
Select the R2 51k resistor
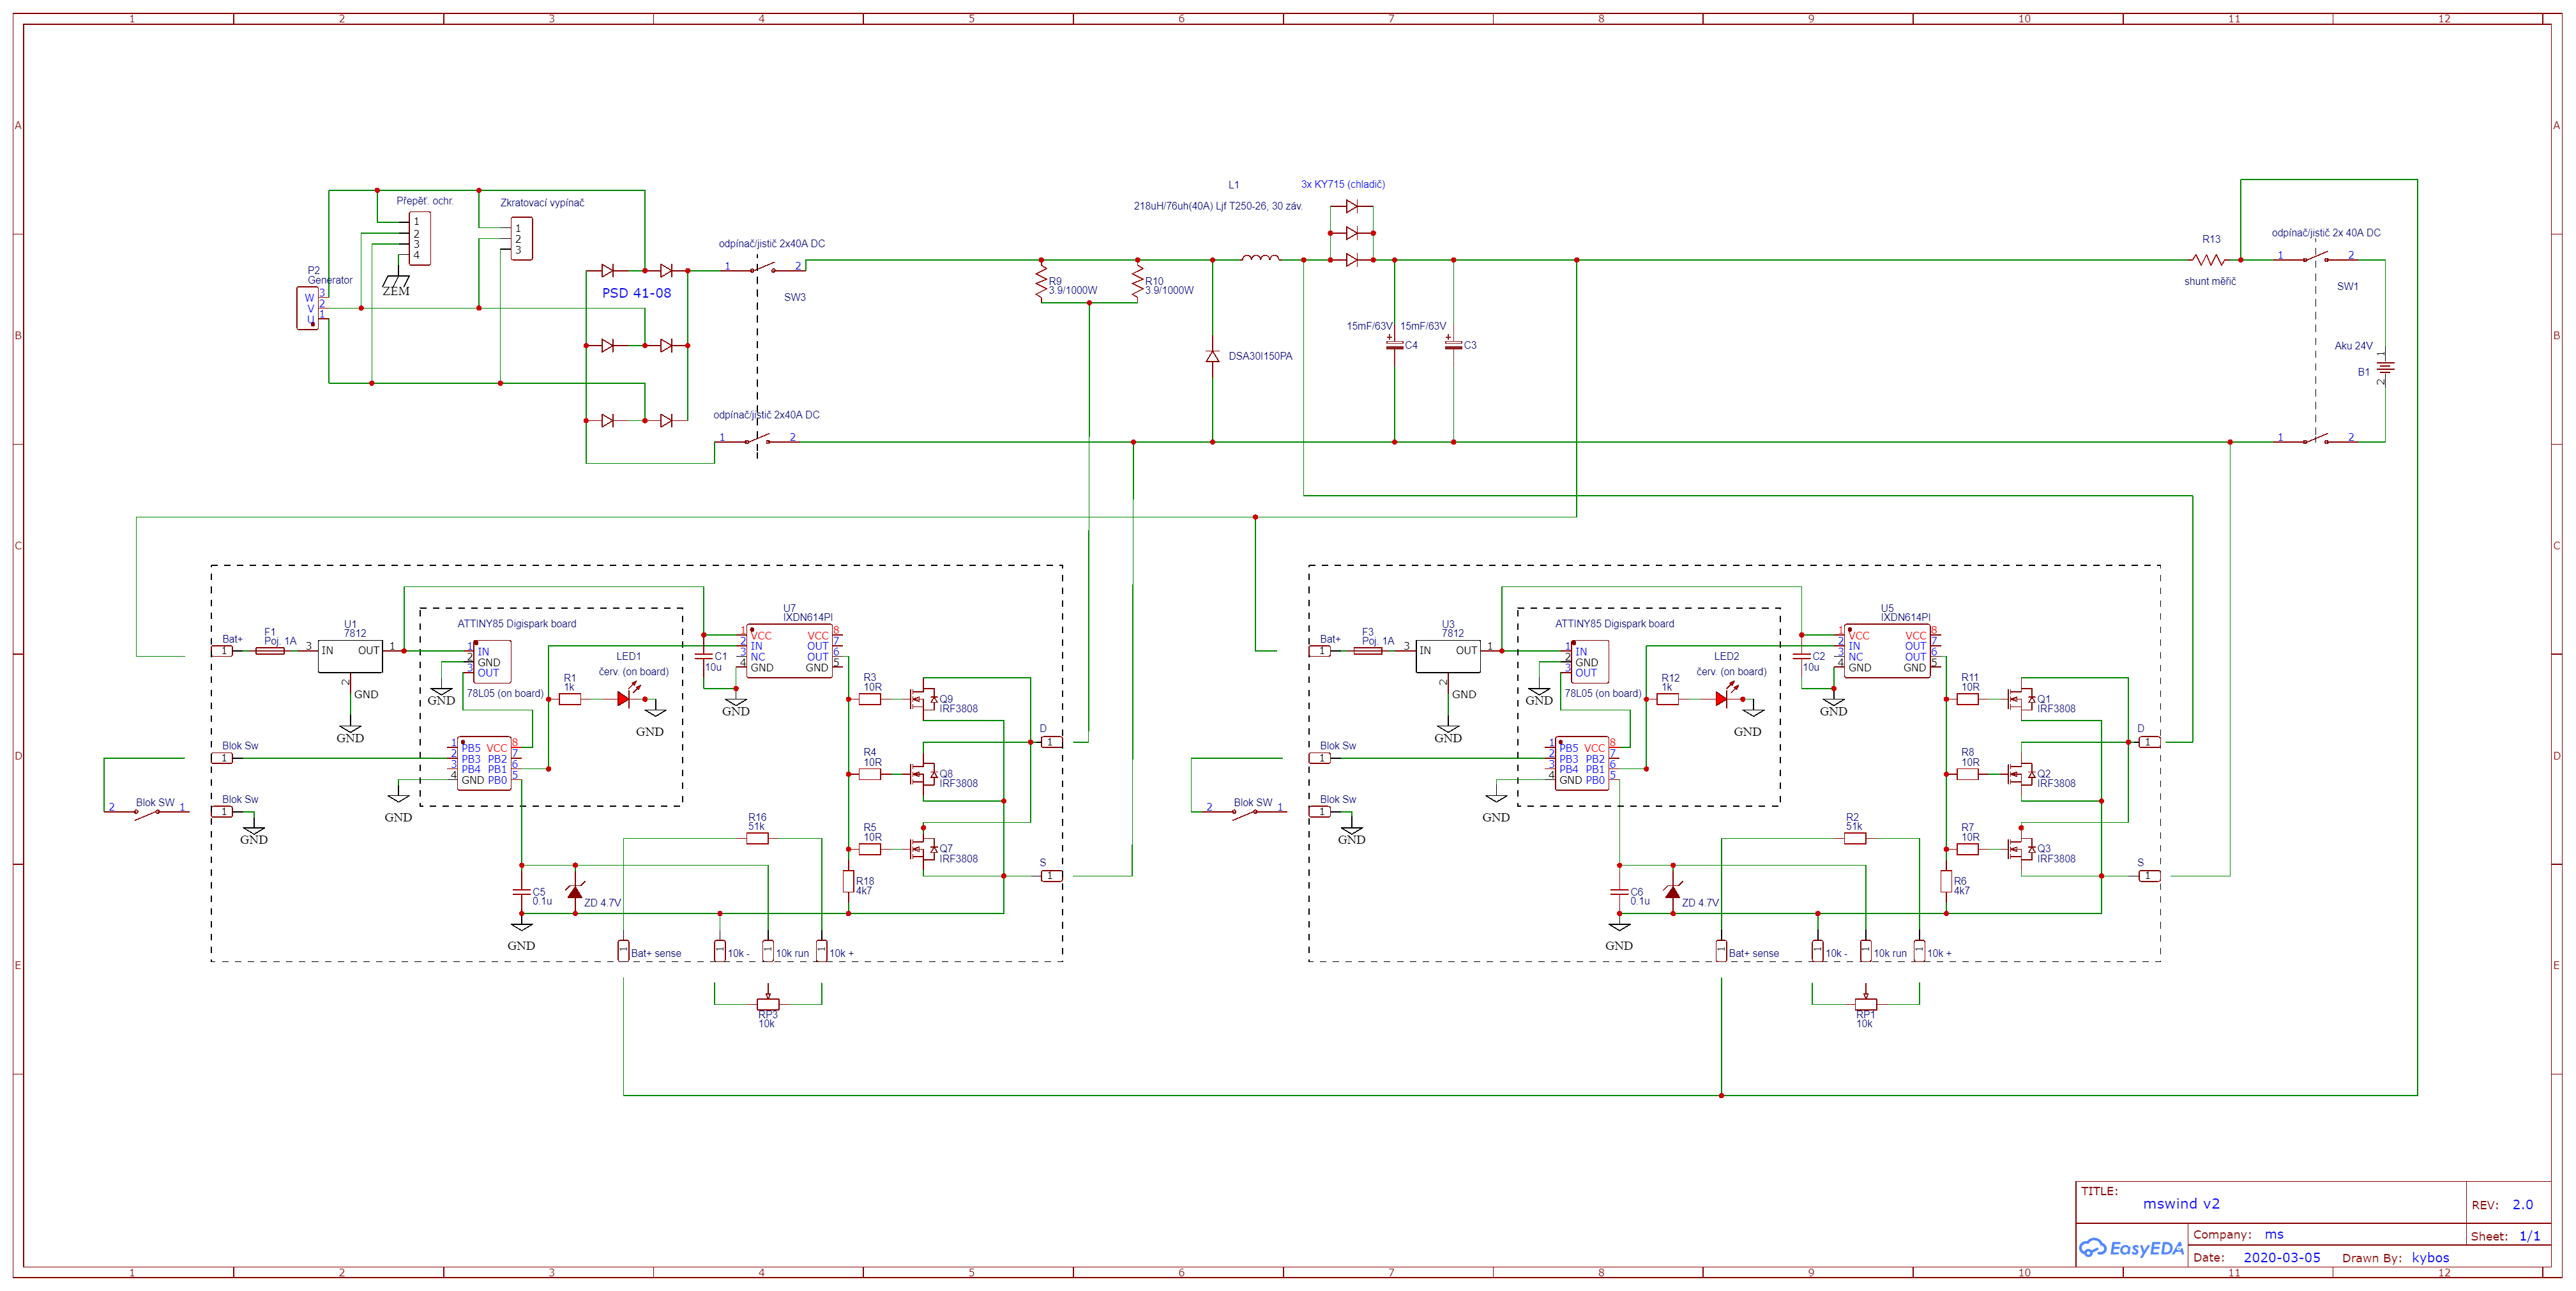[1856, 838]
